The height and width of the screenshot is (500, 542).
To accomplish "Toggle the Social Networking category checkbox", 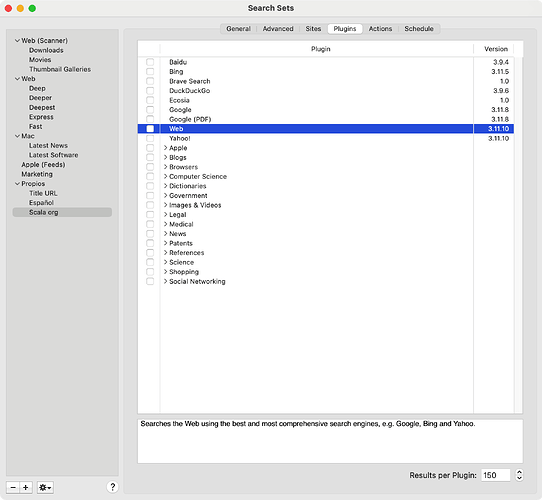I will 150,281.
